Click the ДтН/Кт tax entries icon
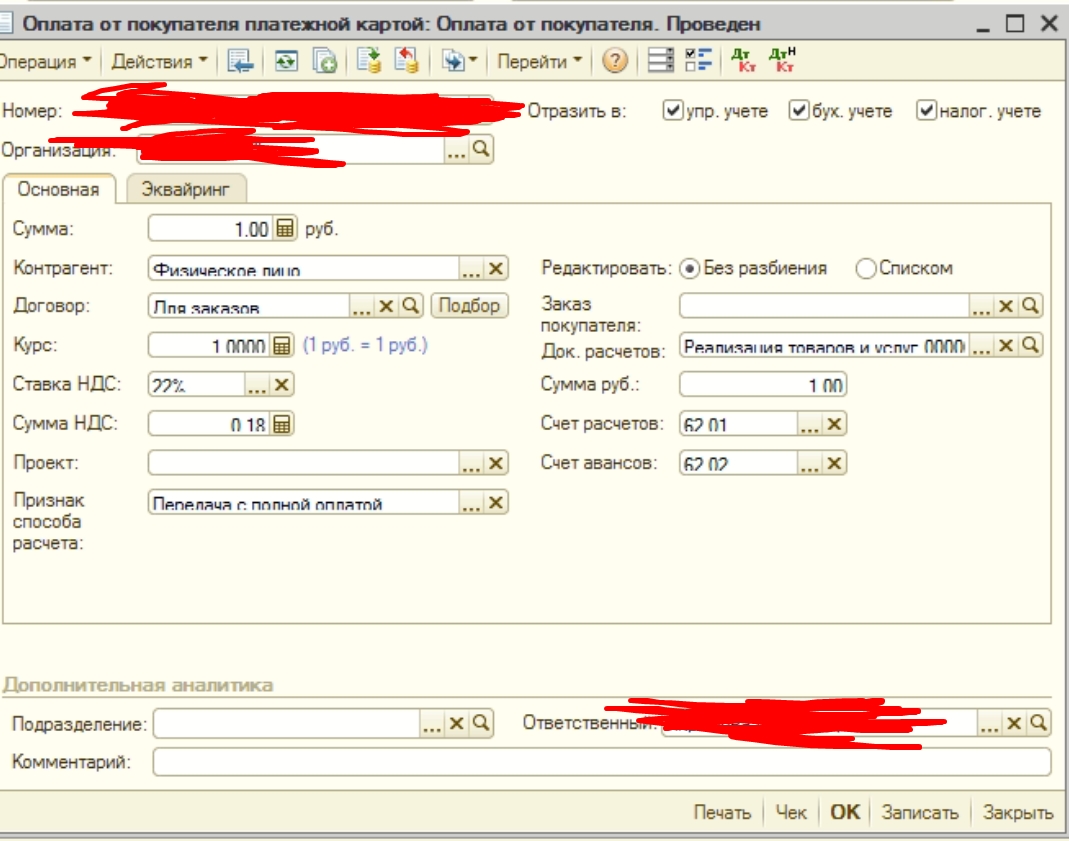 click(782, 62)
